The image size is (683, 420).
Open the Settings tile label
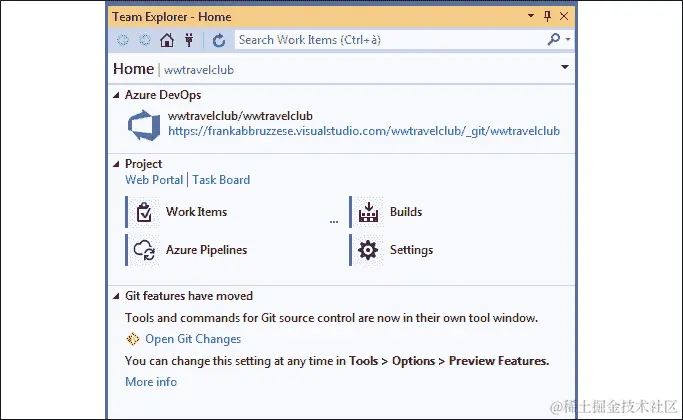411,250
